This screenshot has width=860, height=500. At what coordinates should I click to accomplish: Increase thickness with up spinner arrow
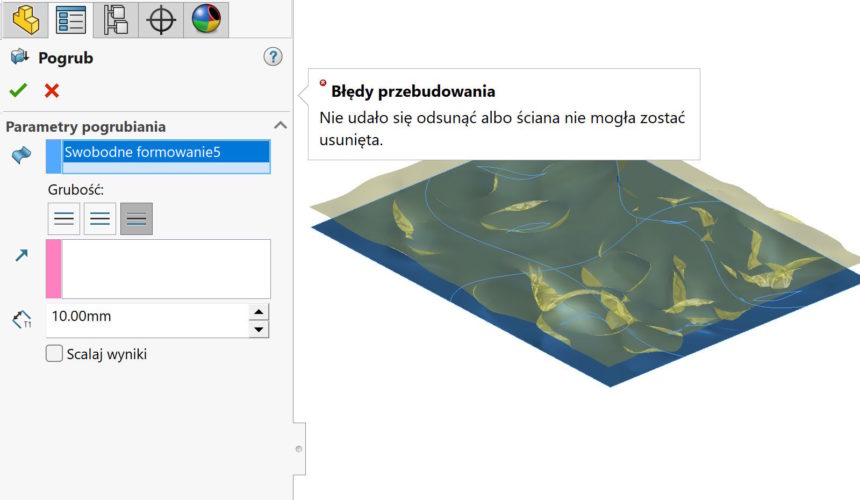[x=259, y=311]
